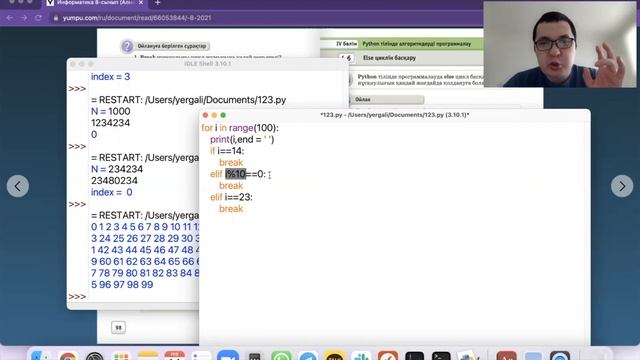Open Slack from the Dock
Image resolution: width=640 pixels, height=360 pixels.
(x=362, y=356)
